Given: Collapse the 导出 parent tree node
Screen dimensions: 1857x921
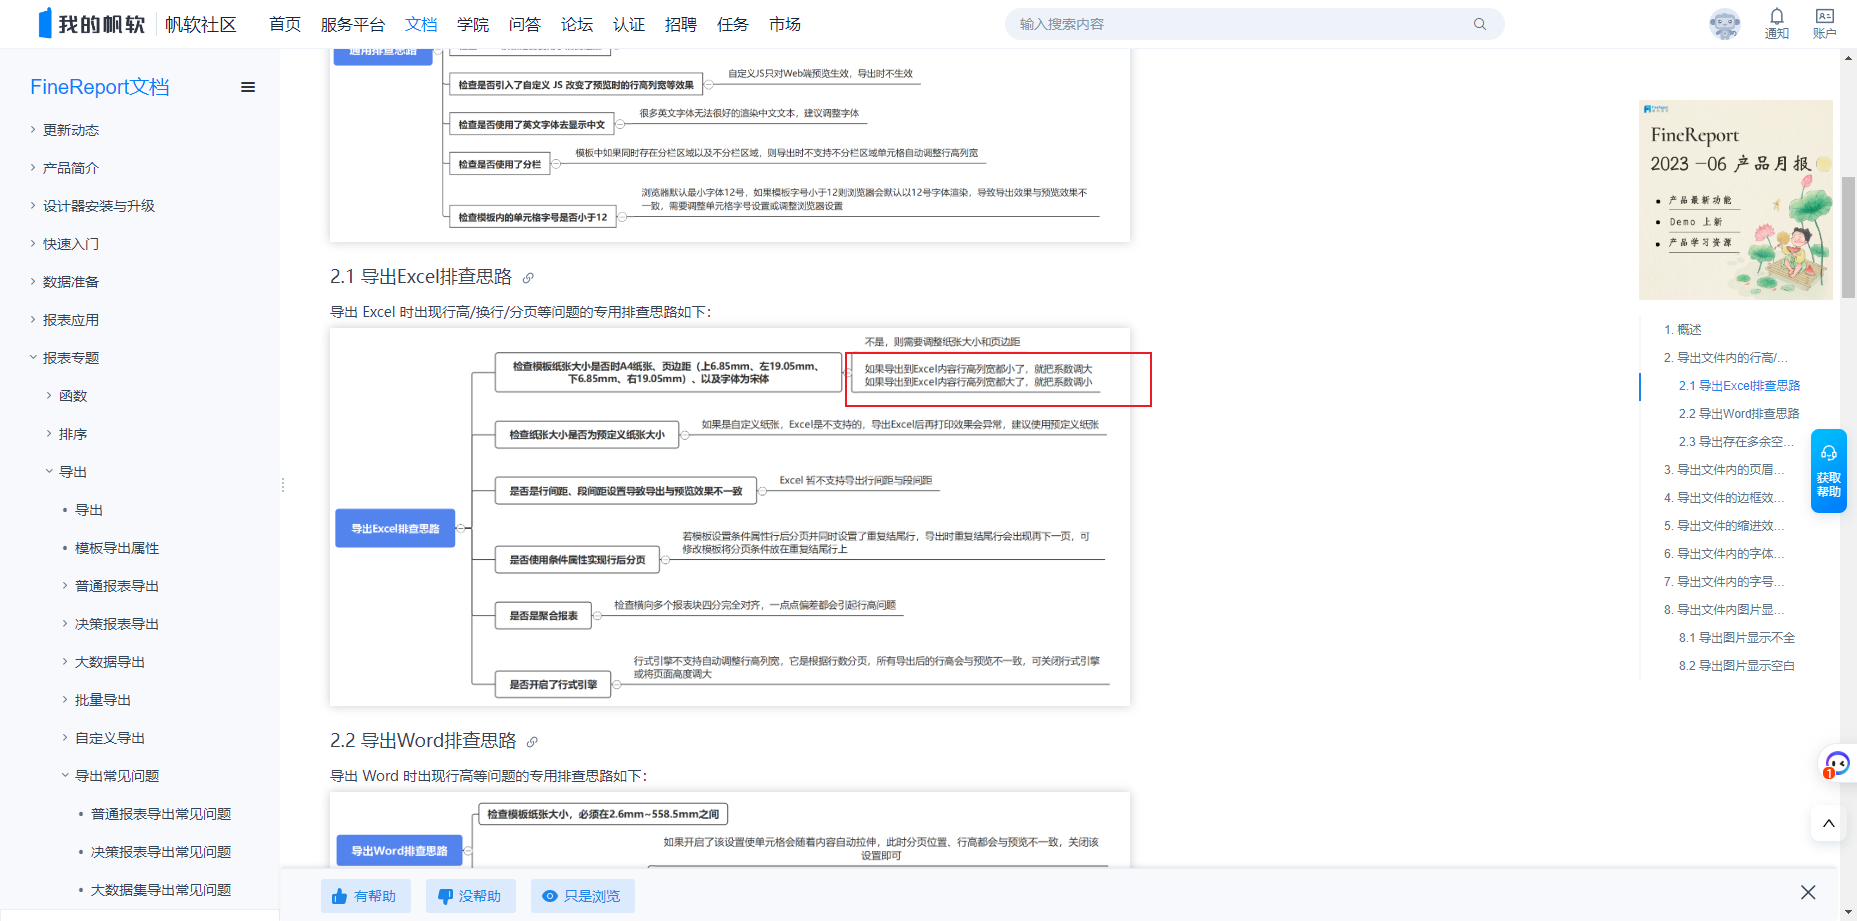Looking at the screenshot, I should point(49,471).
